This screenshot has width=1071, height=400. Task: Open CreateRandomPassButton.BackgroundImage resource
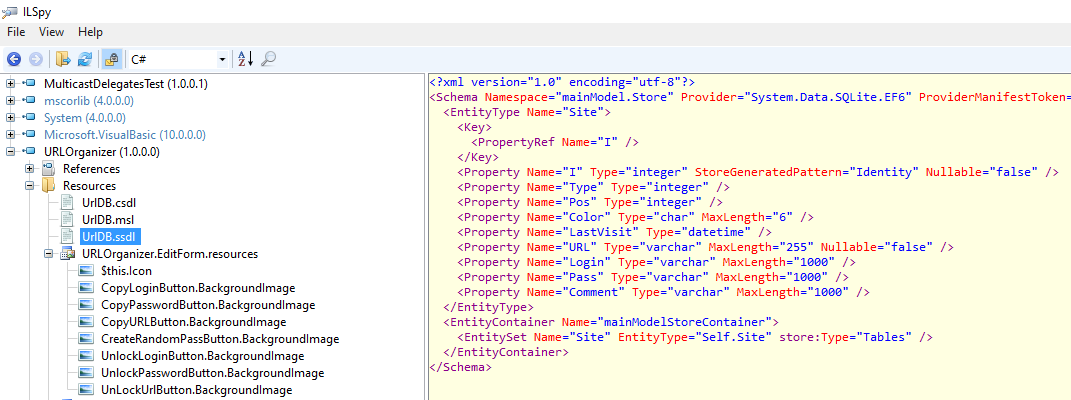tap(220, 339)
